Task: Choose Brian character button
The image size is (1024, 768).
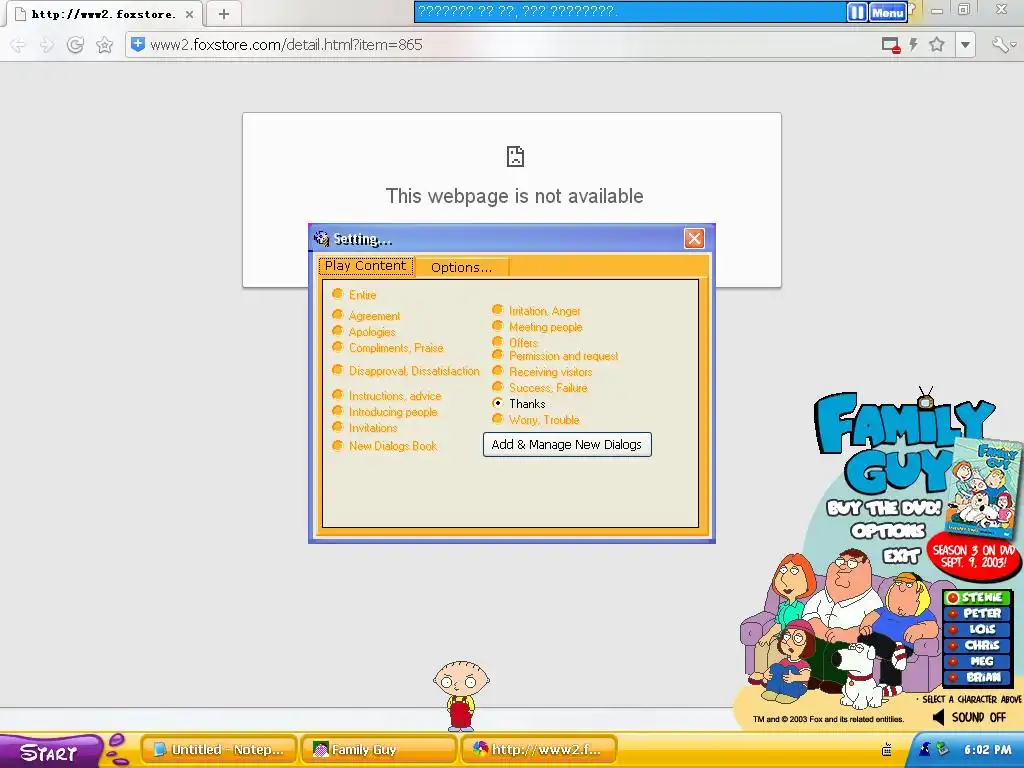Action: click(976, 677)
